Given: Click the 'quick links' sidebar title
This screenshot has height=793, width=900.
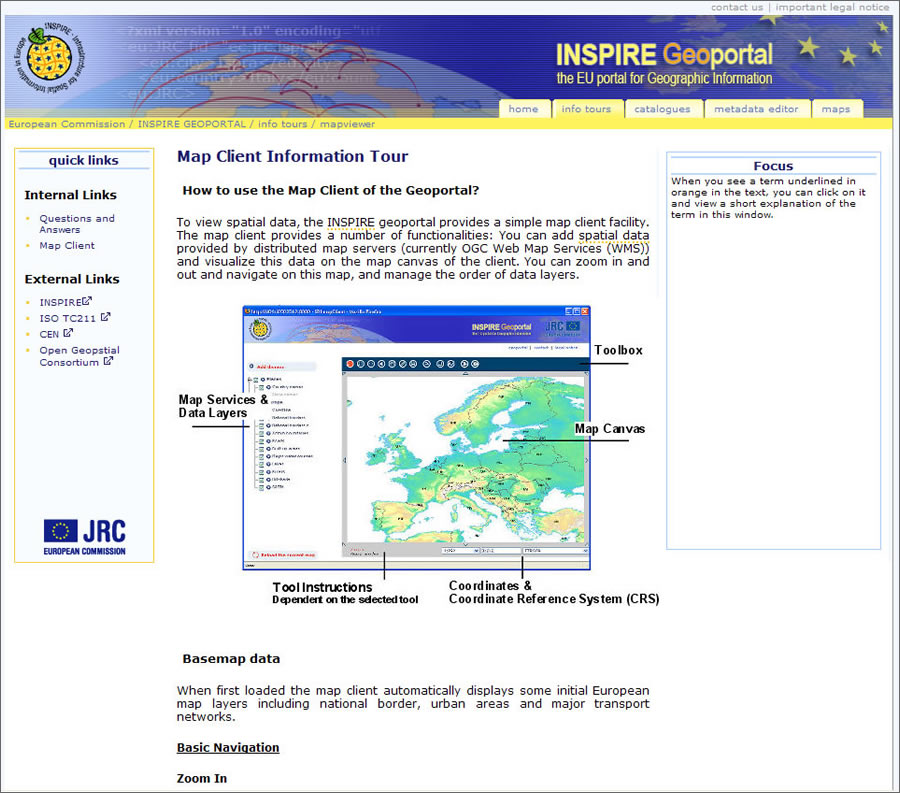Looking at the screenshot, I should pyautogui.click(x=84, y=160).
